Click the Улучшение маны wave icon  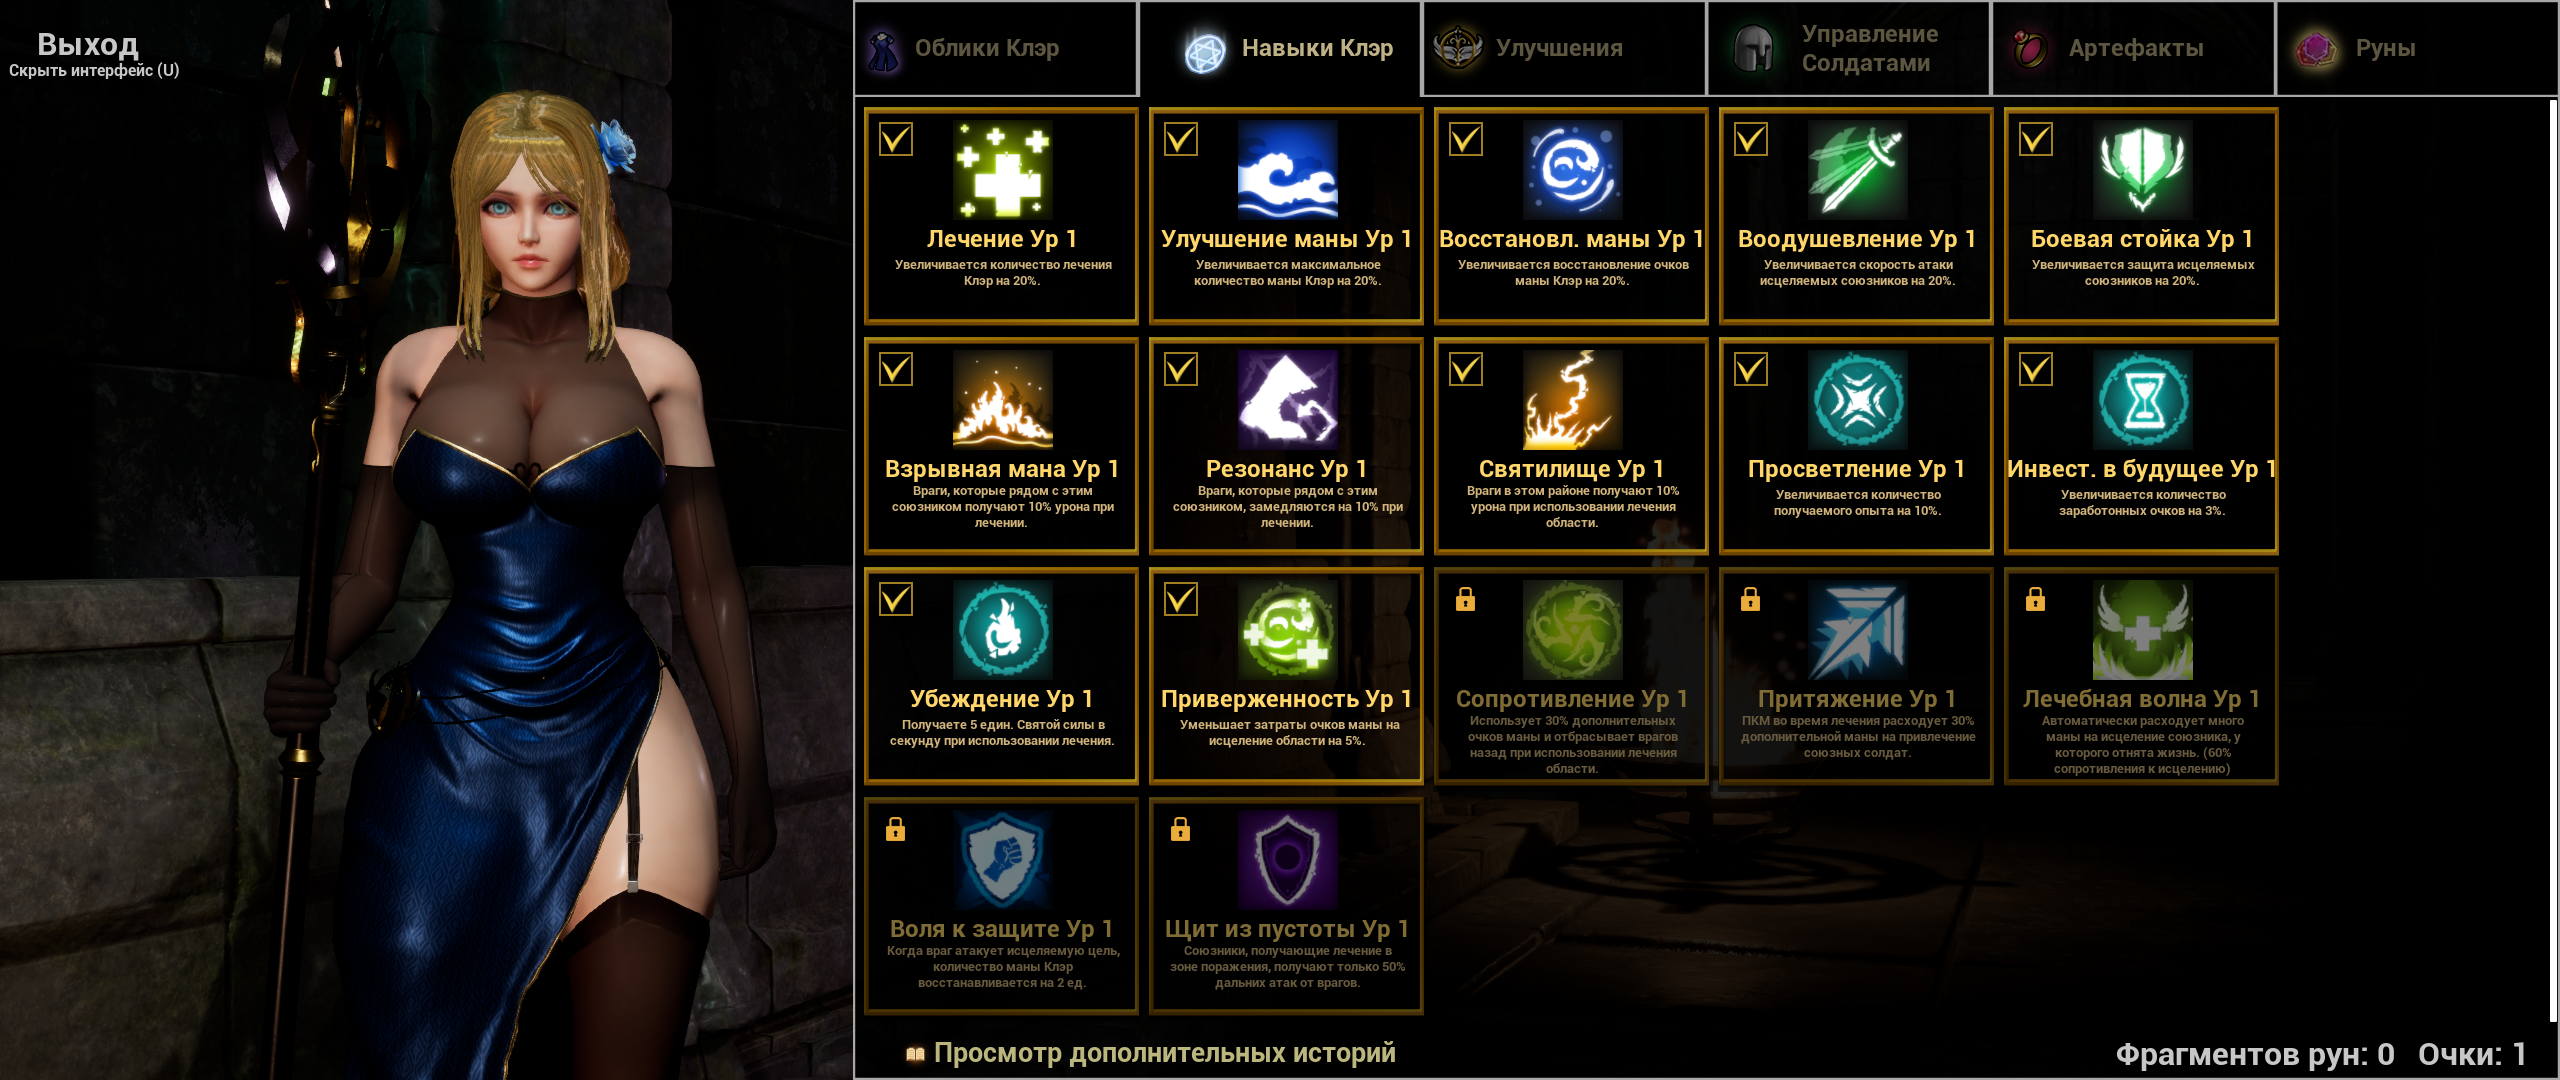1287,170
